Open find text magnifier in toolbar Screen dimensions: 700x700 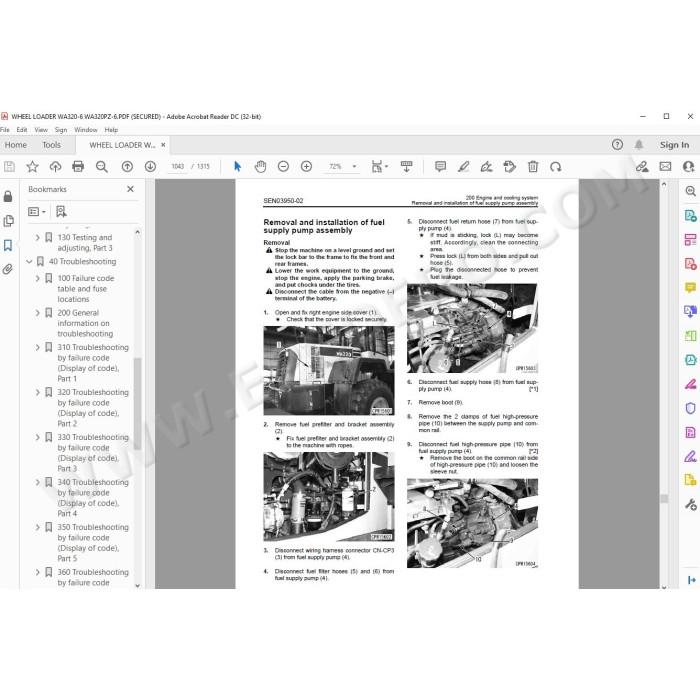(102, 167)
